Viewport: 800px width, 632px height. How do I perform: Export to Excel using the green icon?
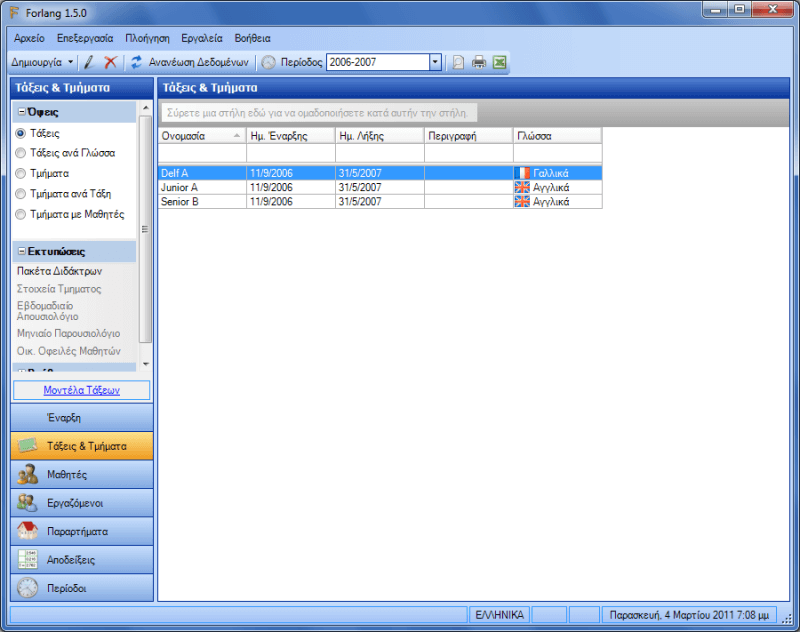click(x=499, y=62)
